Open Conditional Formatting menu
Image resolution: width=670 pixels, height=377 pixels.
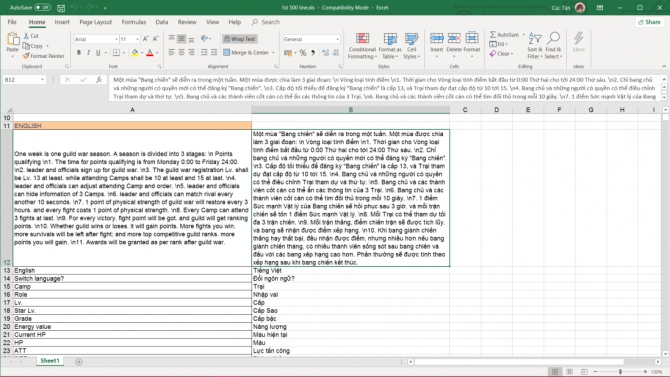tap(362, 46)
